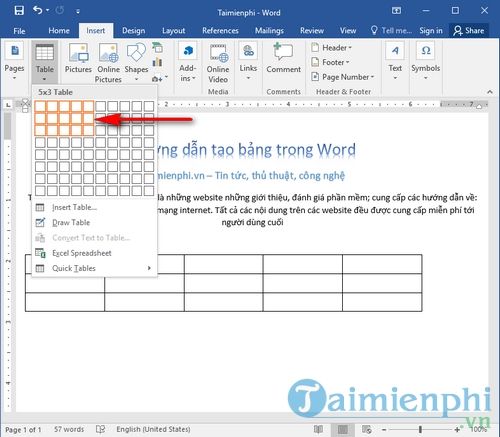Open the Links dropdown
This screenshot has width=500, height=437.
[x=248, y=61]
